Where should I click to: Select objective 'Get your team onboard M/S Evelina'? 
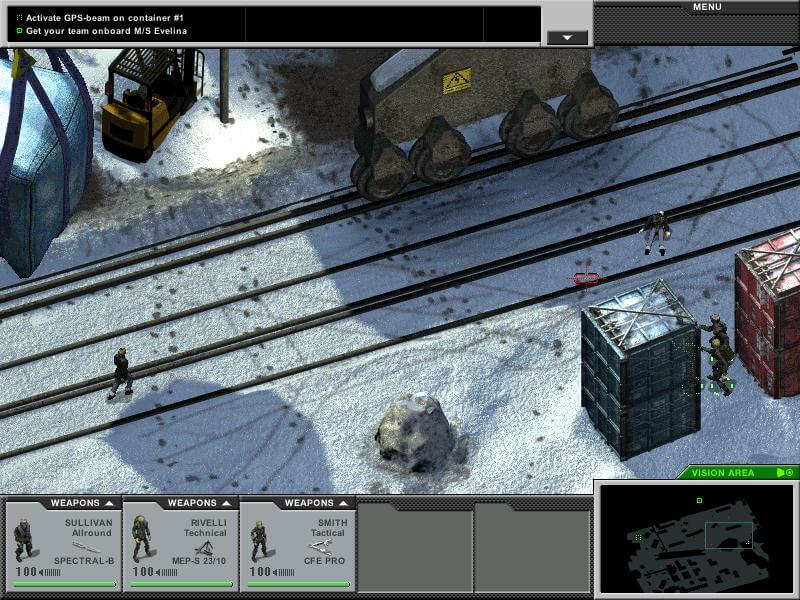point(106,31)
